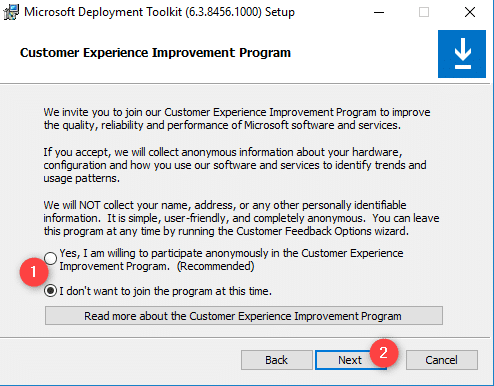Select 'I don't want to join' radio option
This screenshot has width=494, height=386.
(x=50, y=291)
